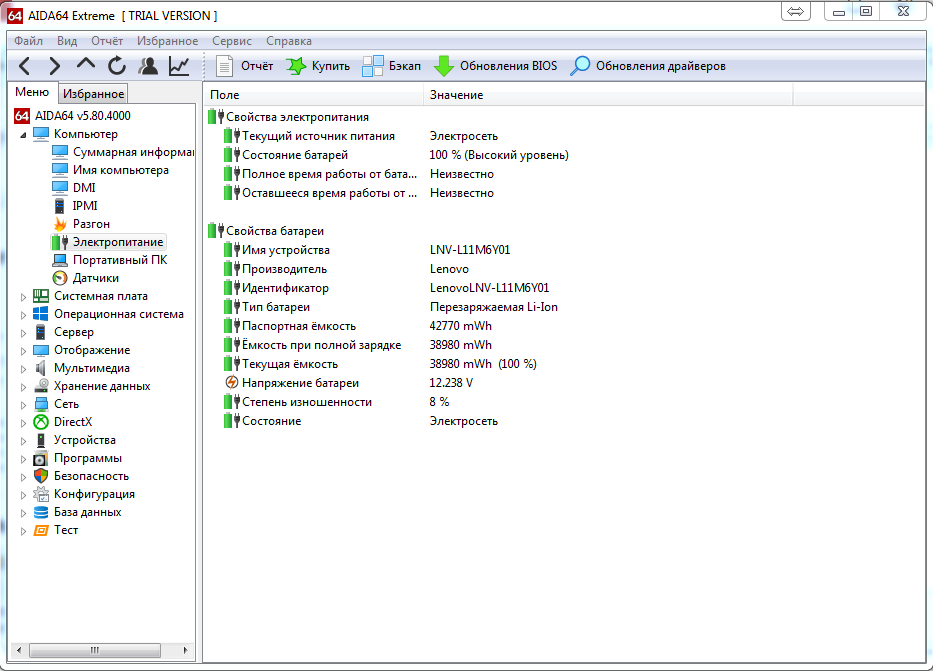
Task: Open the Сервис menu
Action: [232, 41]
